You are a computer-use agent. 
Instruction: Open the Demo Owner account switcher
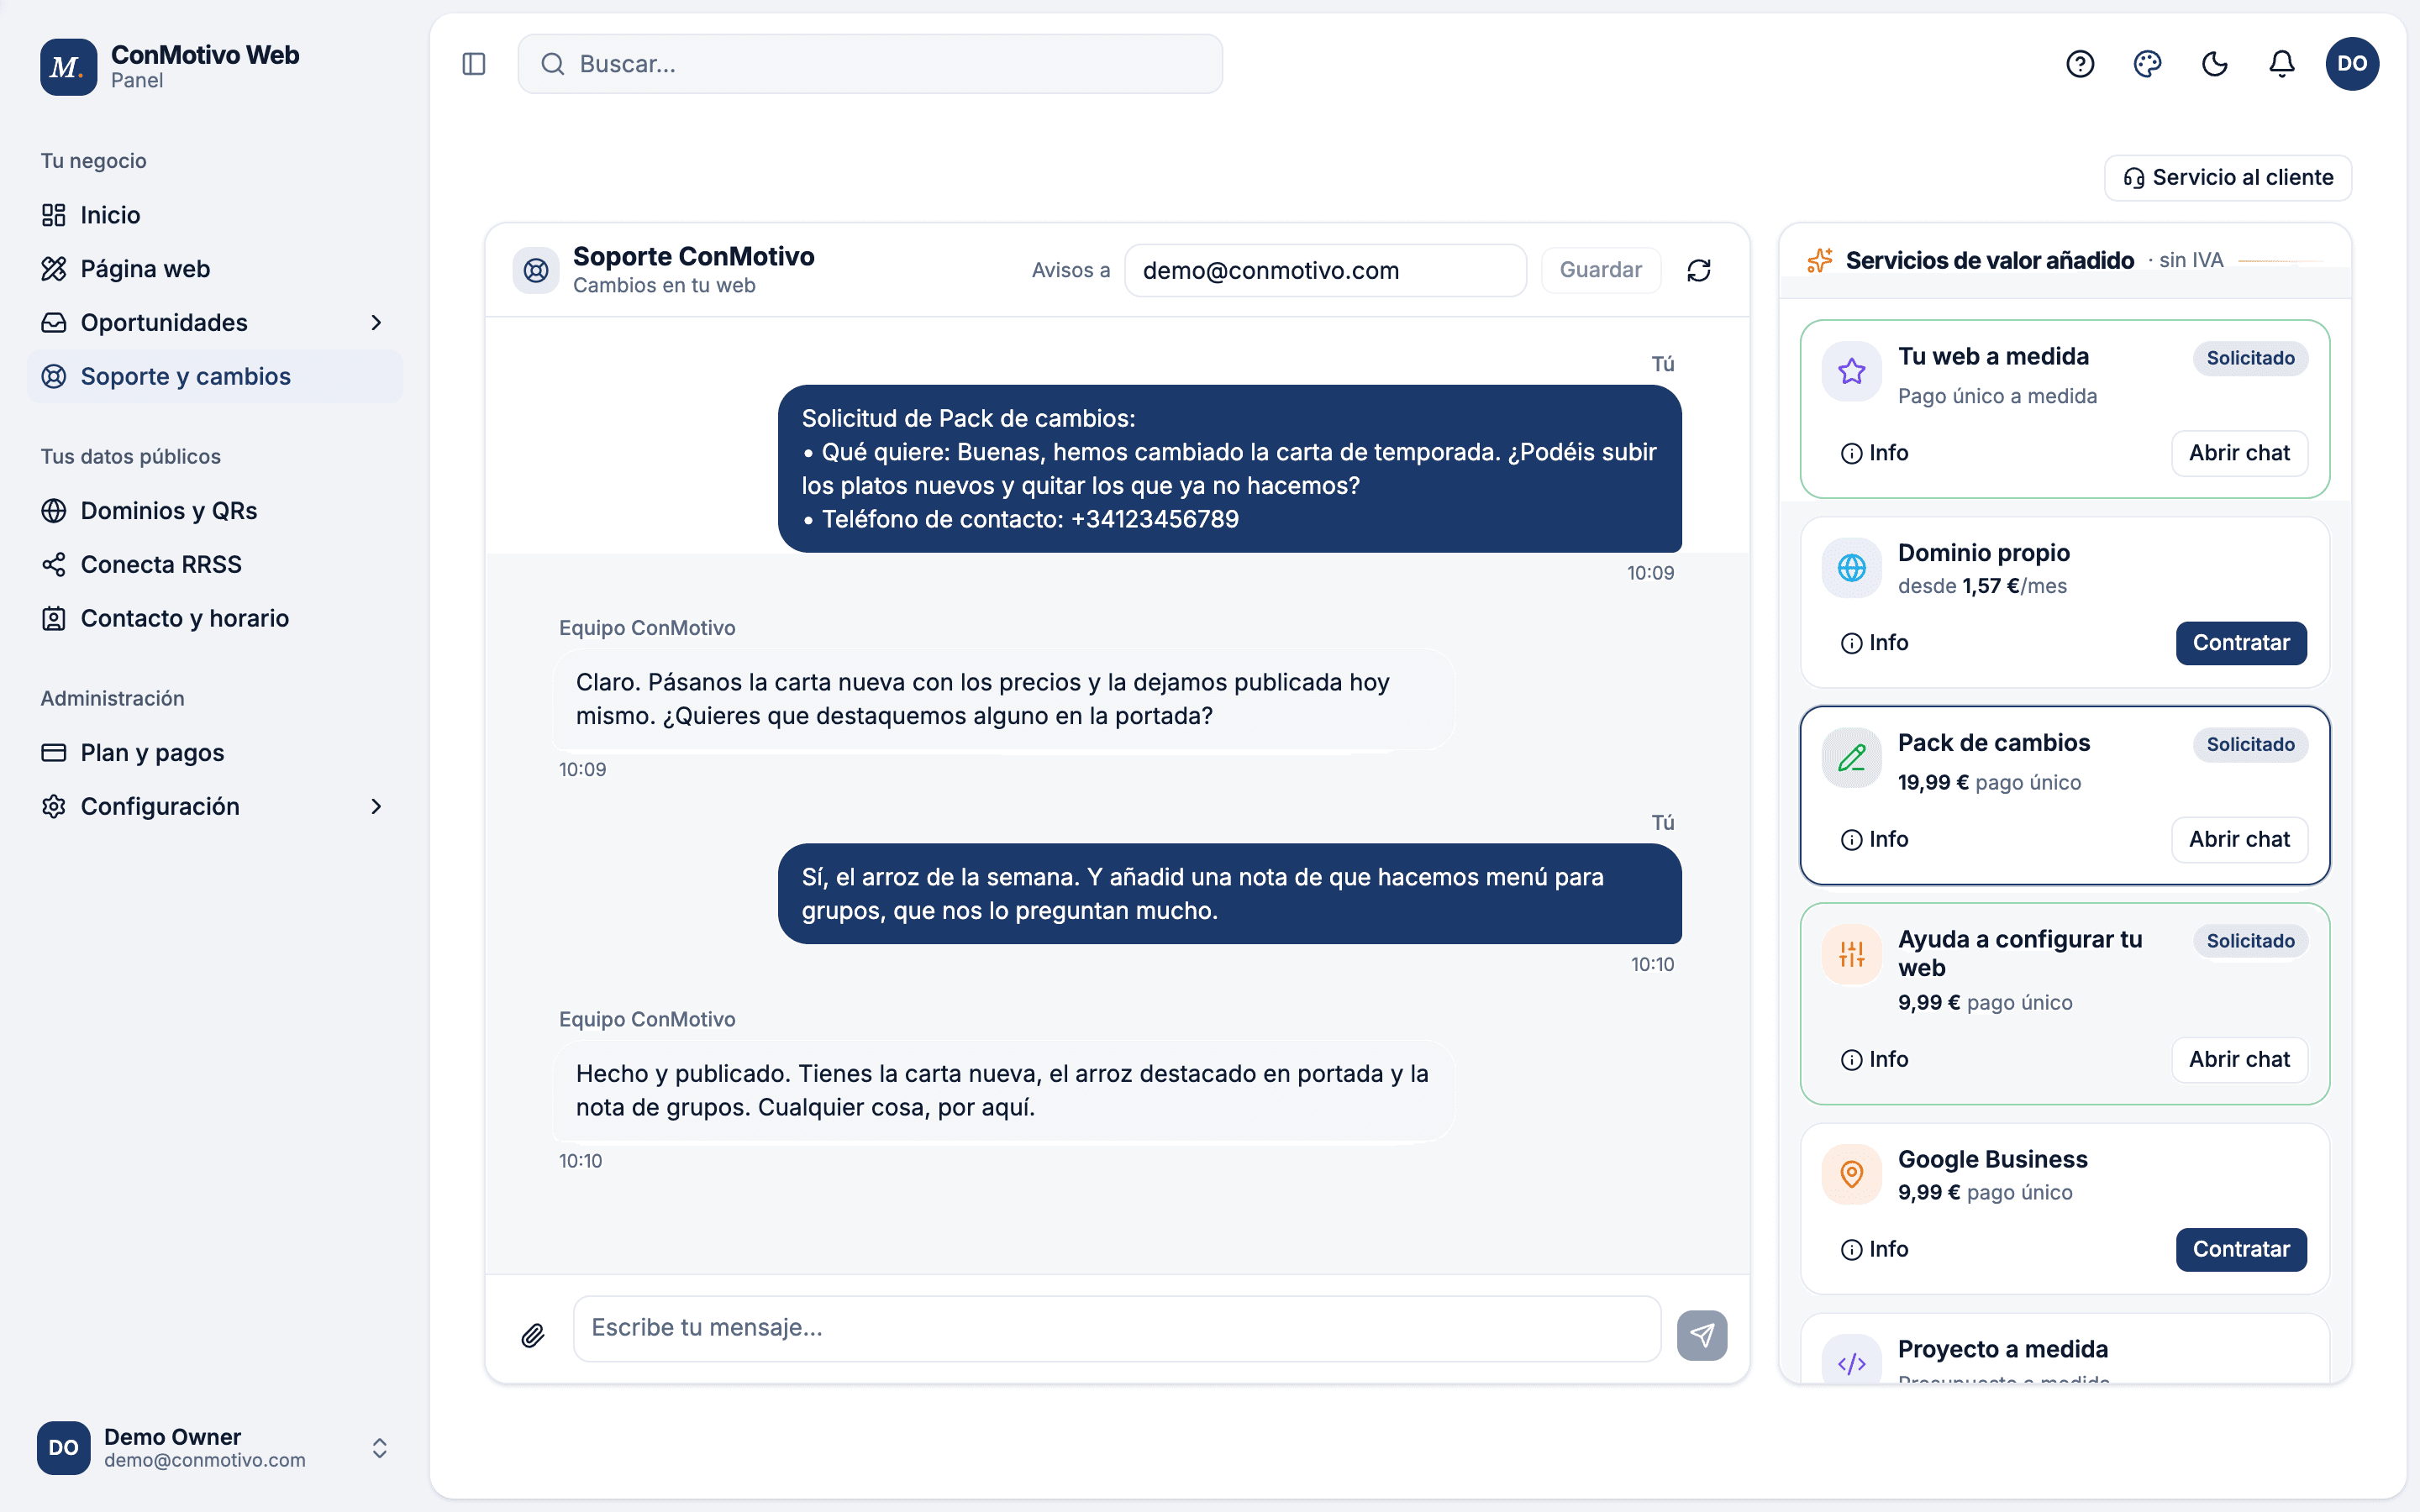[215, 1448]
